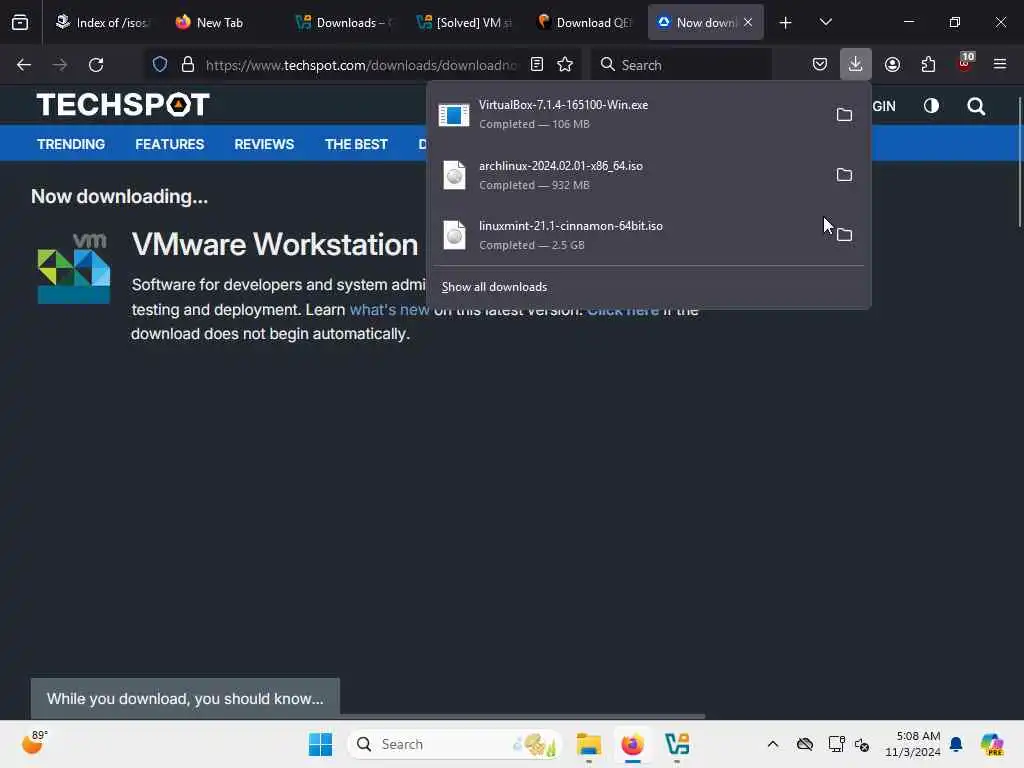This screenshot has height=768, width=1024.
Task: Open VirtualBox-7.1.4-165100-Win.exe download
Action: [x=627, y=114]
